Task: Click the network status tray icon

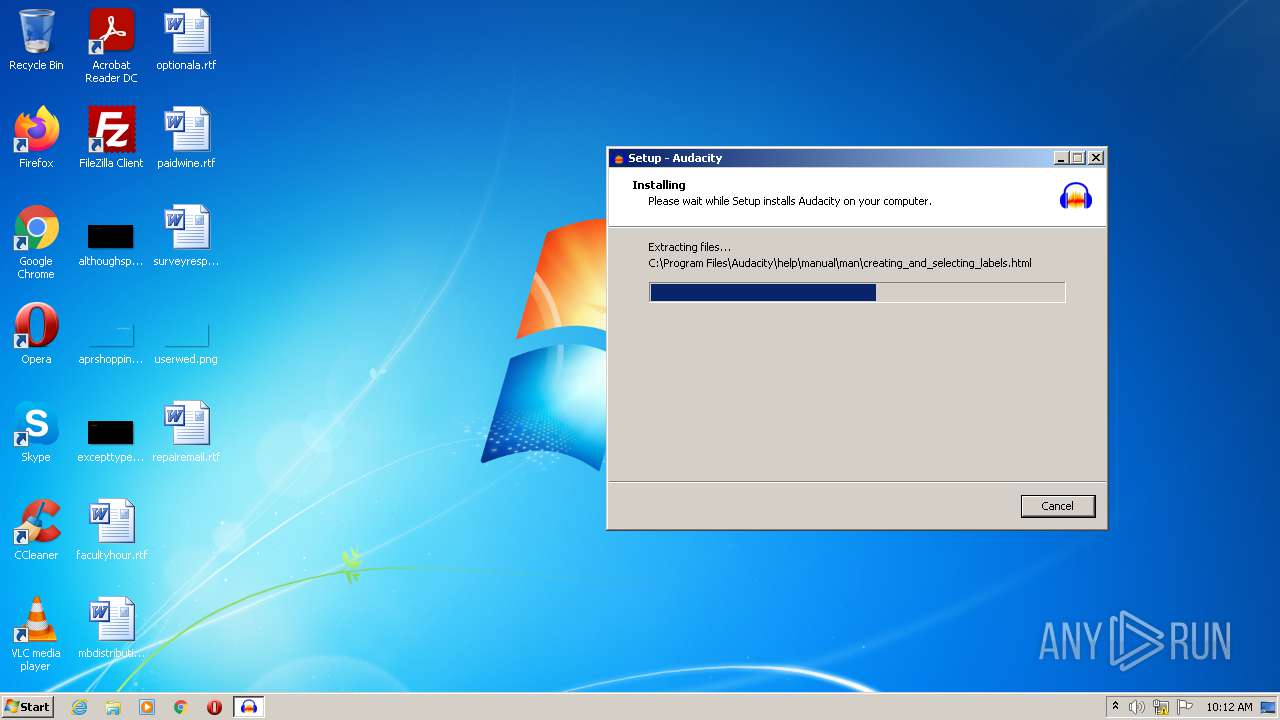Action: click(x=1161, y=707)
